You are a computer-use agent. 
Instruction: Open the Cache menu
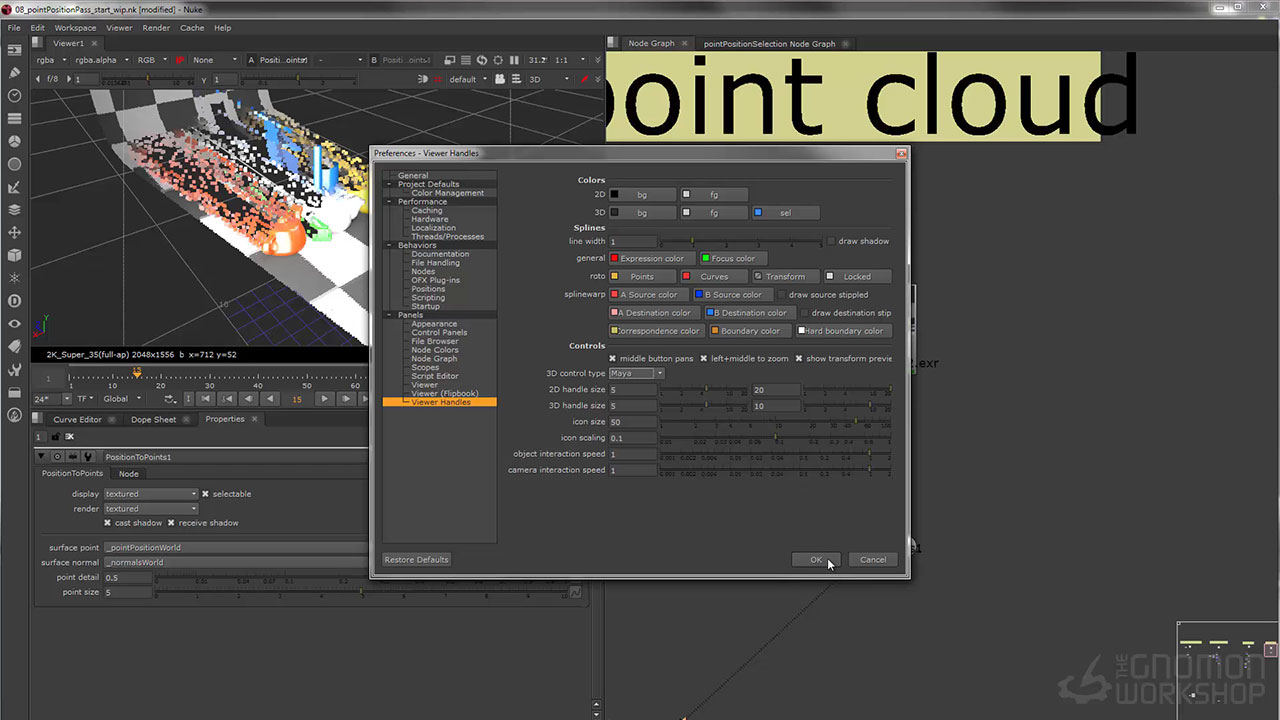pyautogui.click(x=192, y=28)
